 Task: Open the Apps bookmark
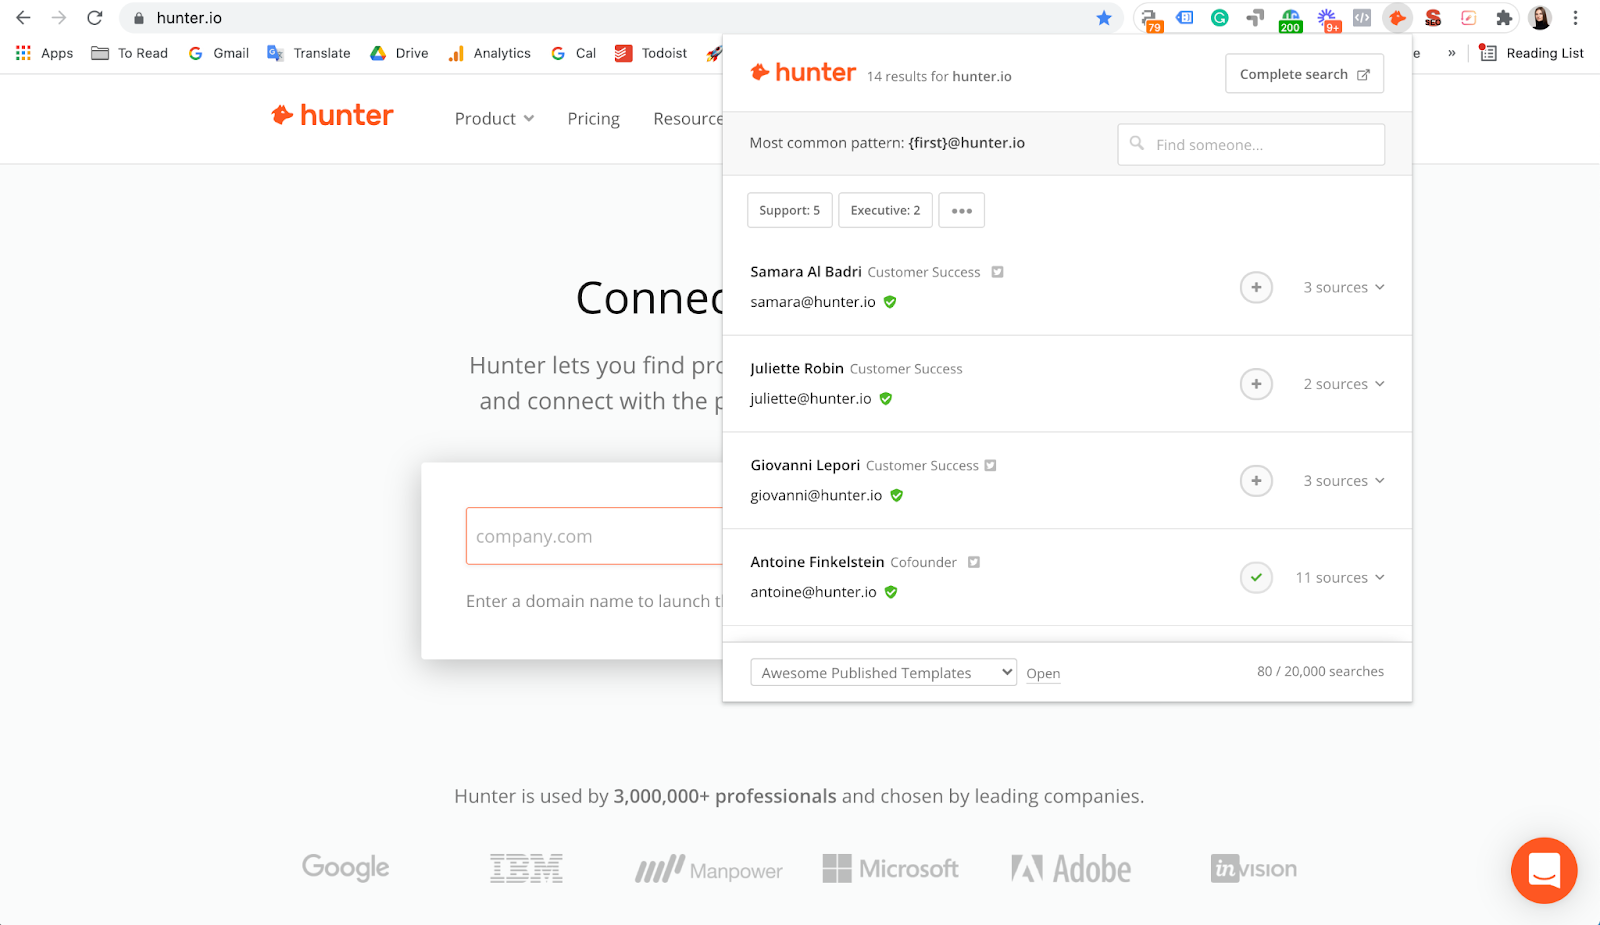(x=45, y=53)
